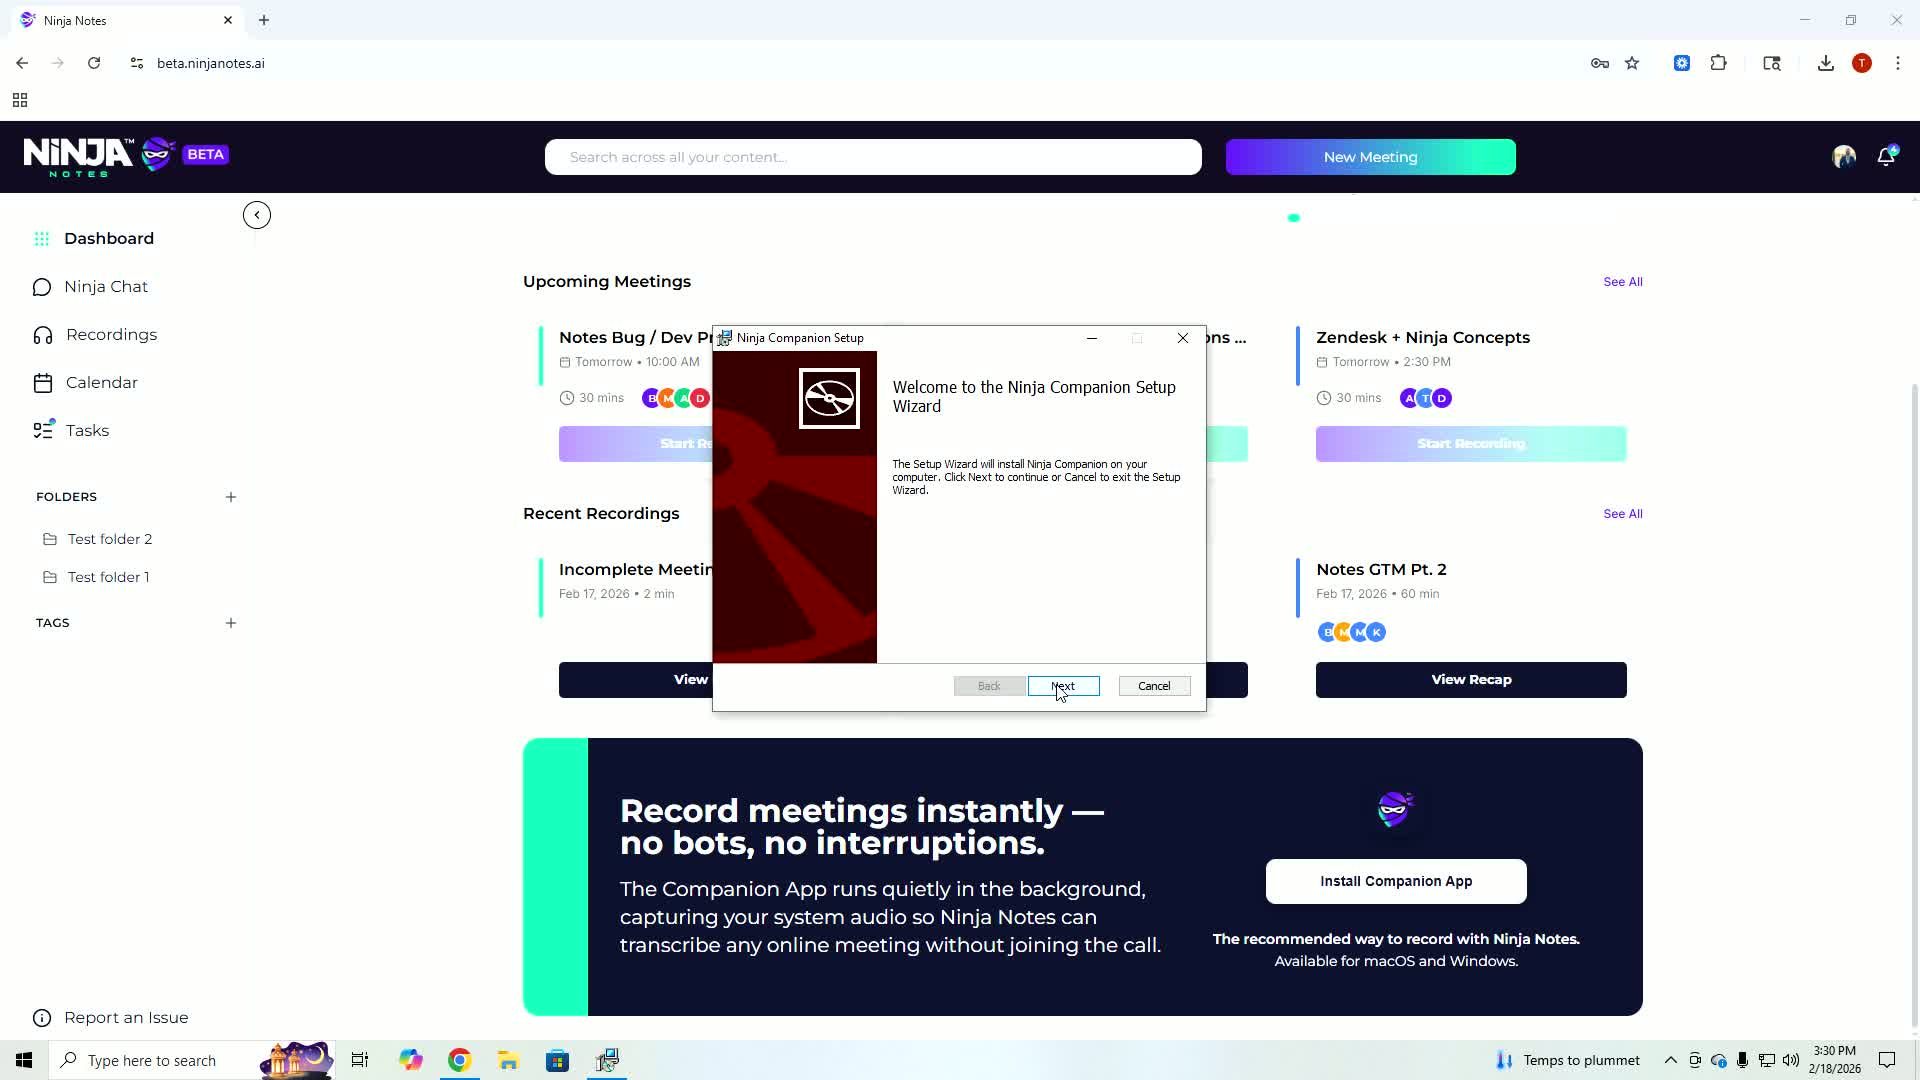Open Chrome profile avatar T
This screenshot has width=1920, height=1080.
(x=1862, y=63)
